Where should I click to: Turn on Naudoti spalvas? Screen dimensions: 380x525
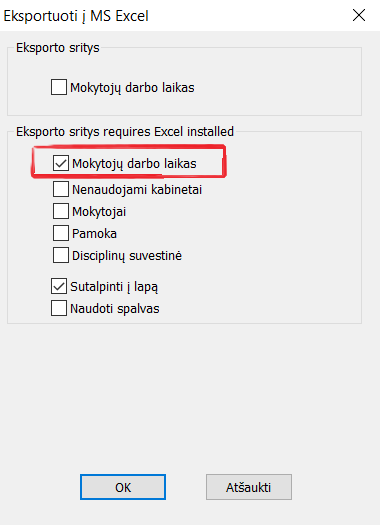click(x=59, y=308)
